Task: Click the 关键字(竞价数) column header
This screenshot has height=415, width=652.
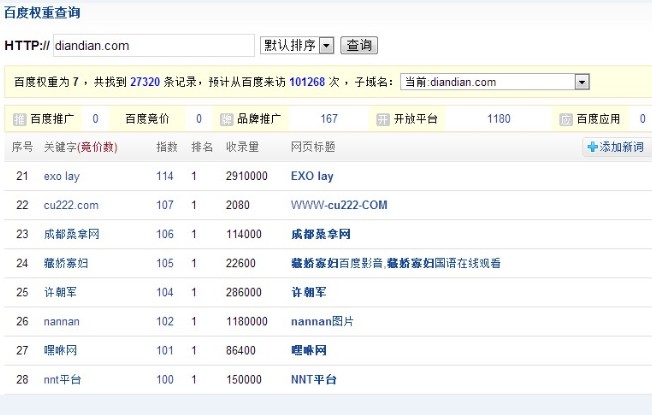Action: (81, 147)
